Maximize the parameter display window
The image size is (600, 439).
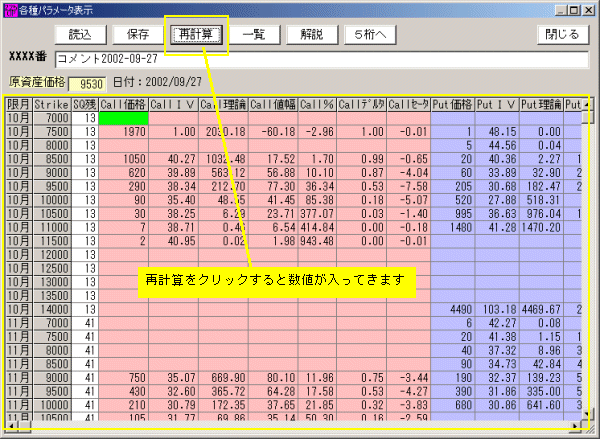(574, 10)
